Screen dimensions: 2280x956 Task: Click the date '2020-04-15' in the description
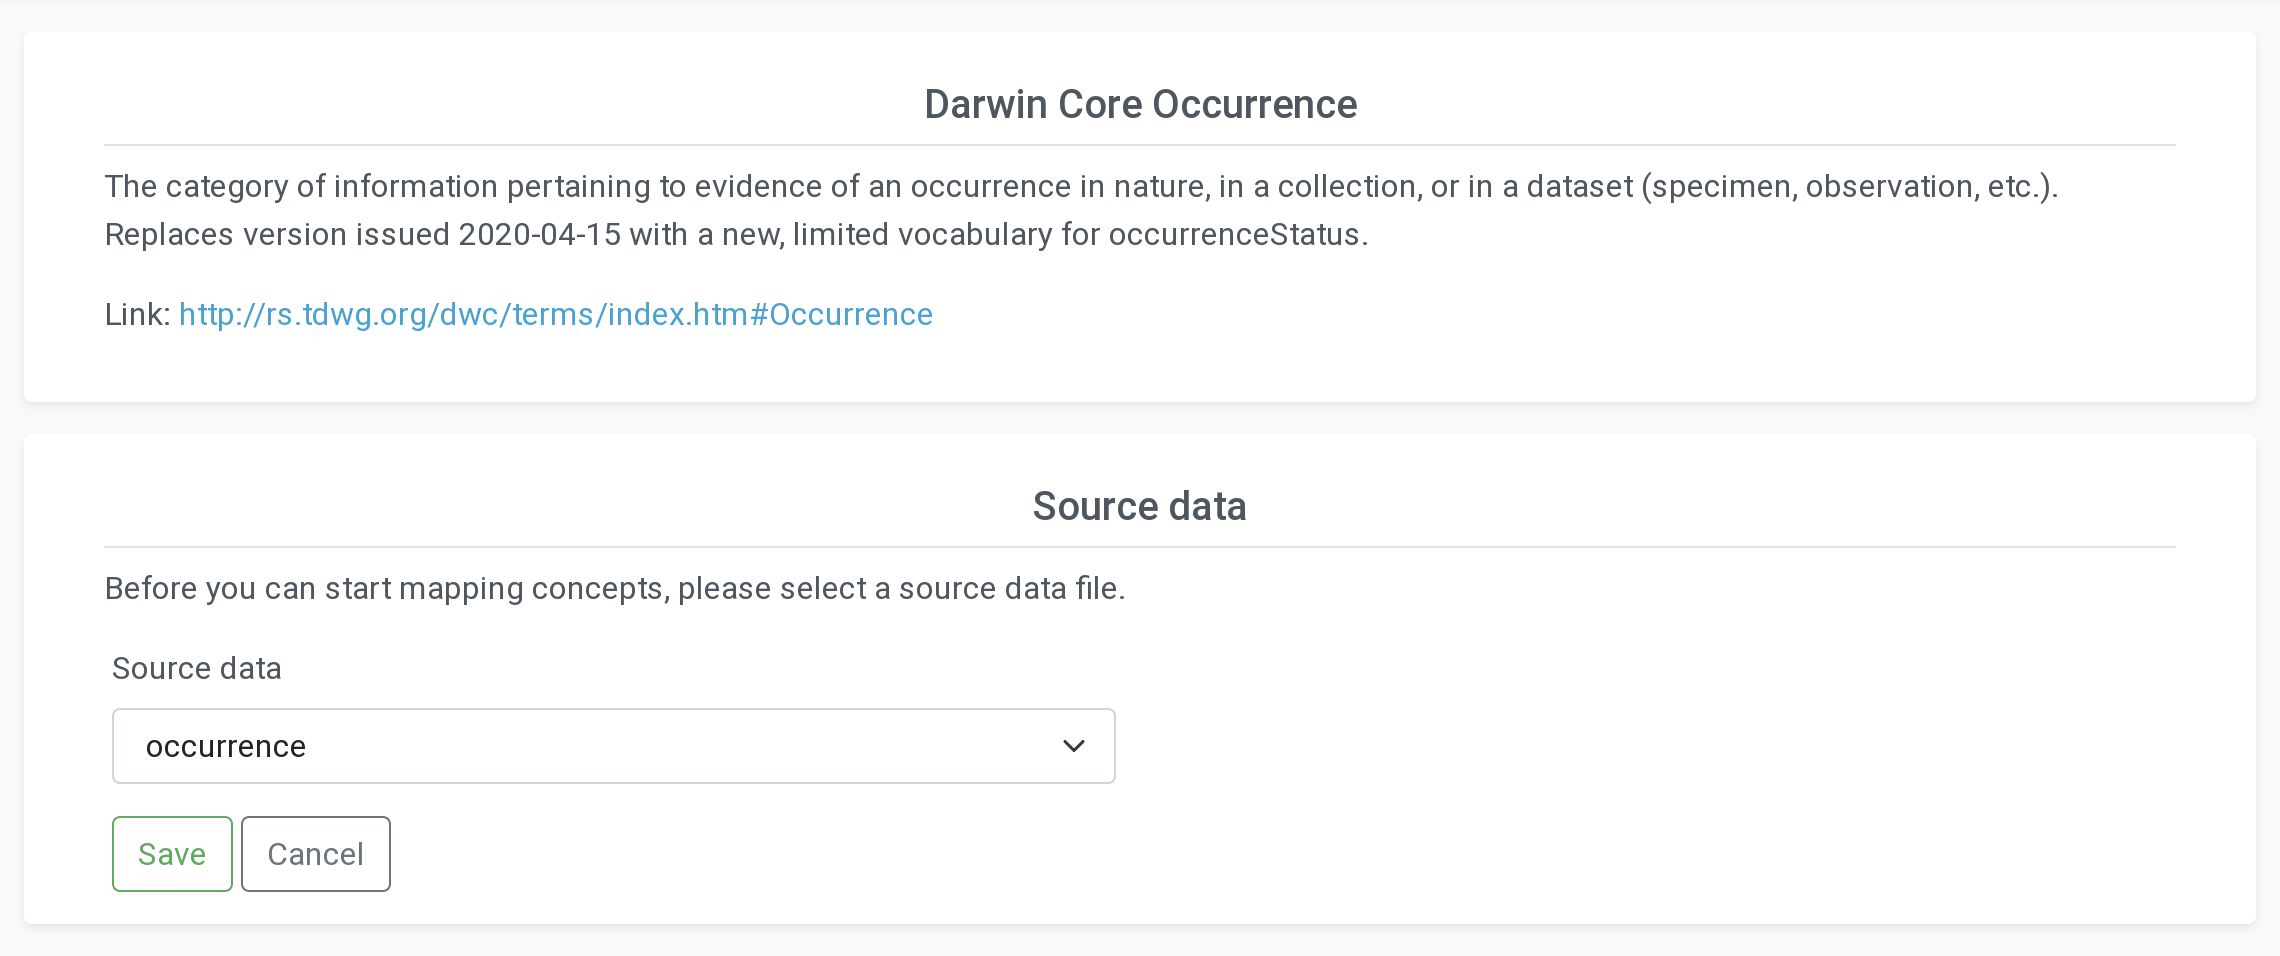point(539,235)
